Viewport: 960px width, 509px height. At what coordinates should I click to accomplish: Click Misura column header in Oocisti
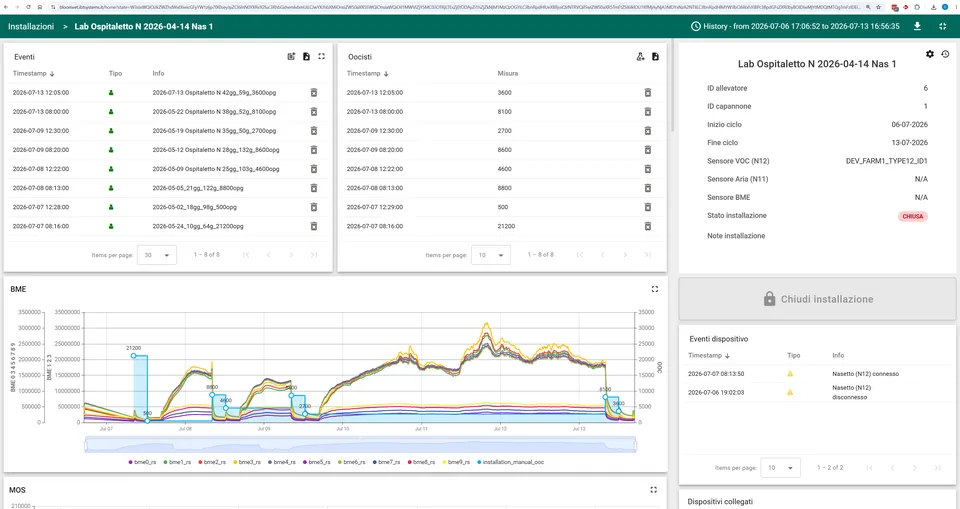508,74
